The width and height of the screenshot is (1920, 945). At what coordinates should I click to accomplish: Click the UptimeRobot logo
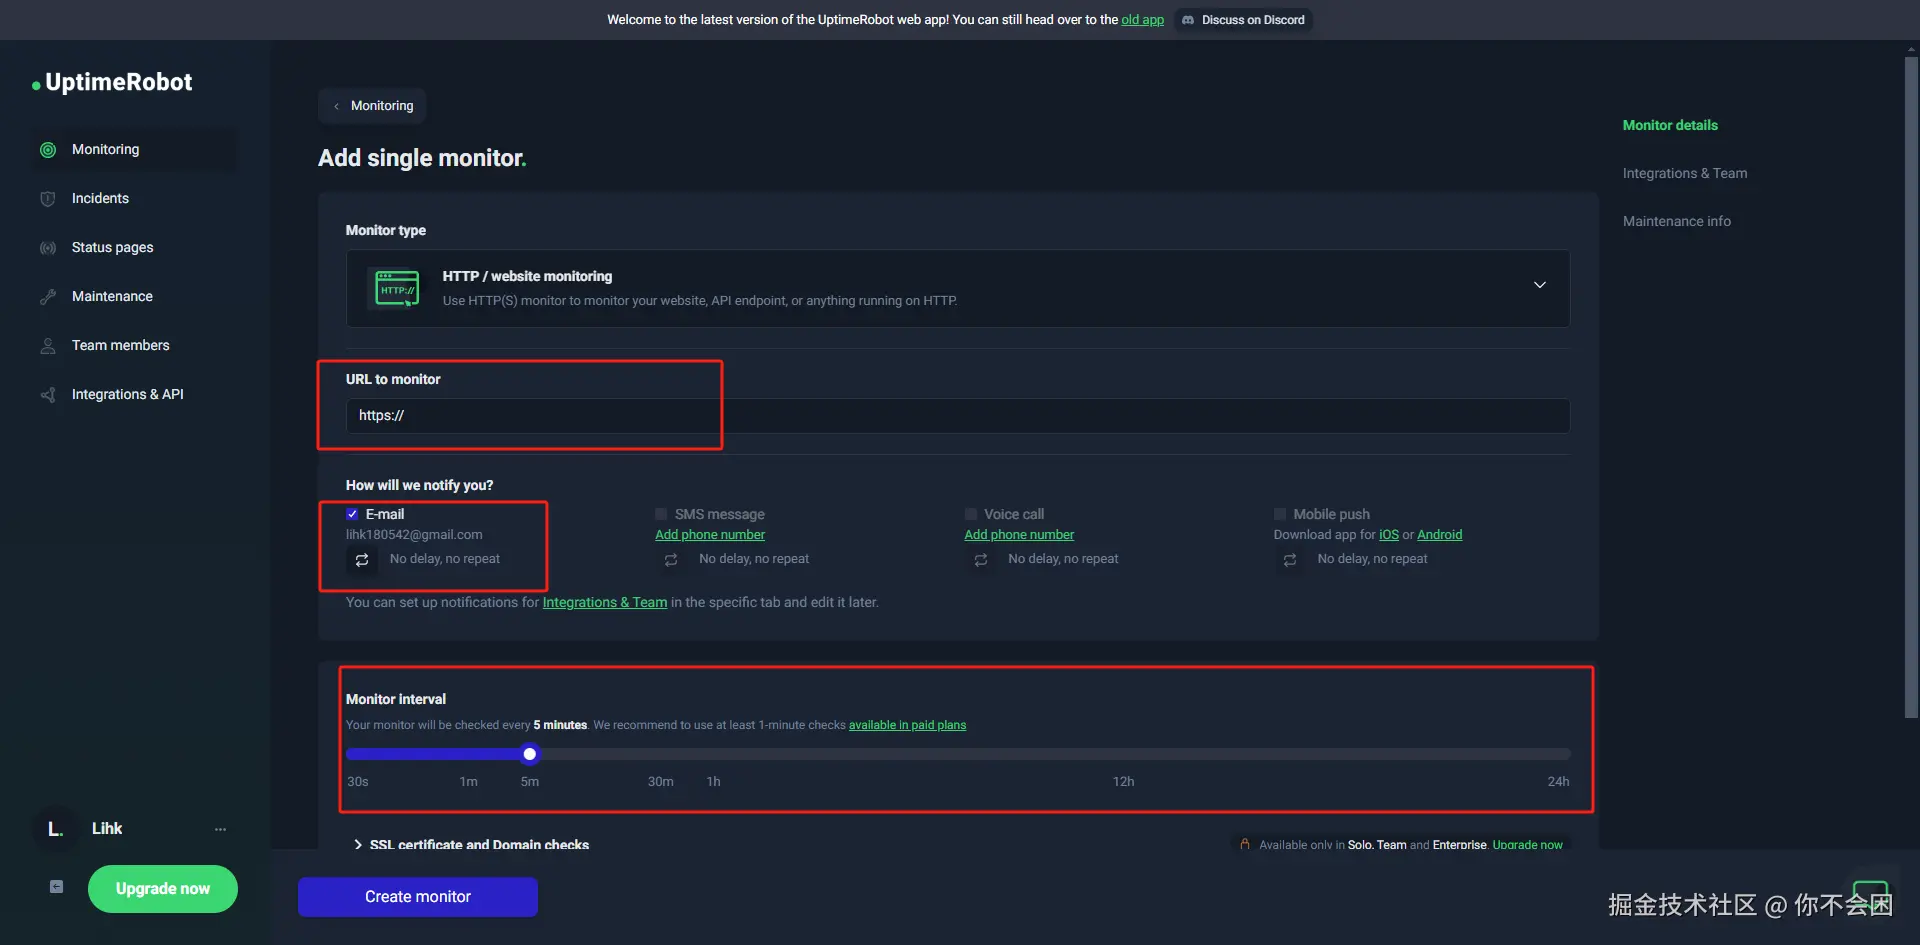click(x=112, y=82)
